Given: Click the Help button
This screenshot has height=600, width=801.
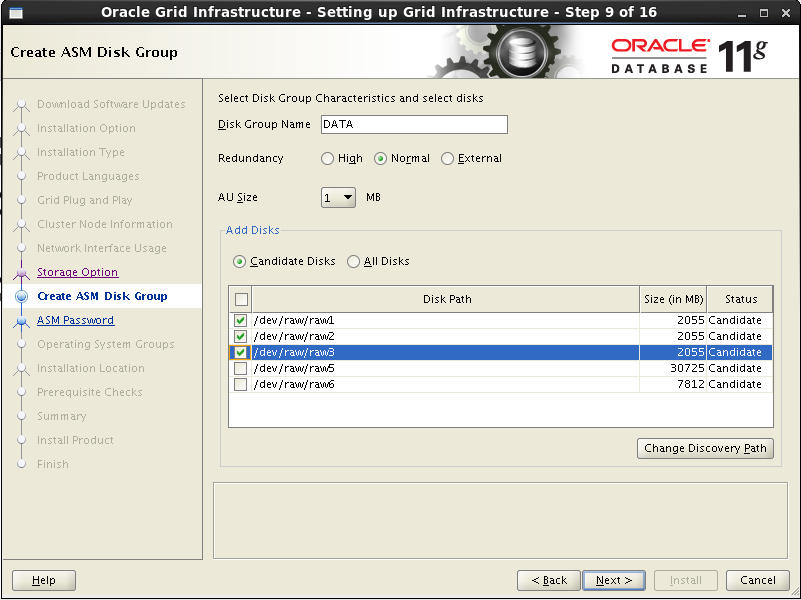Looking at the screenshot, I should [x=44, y=580].
